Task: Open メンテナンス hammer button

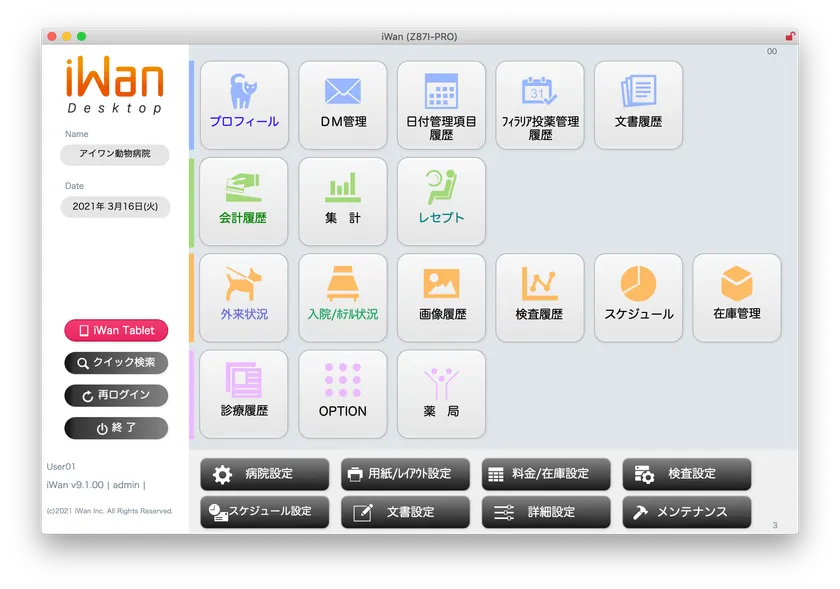Action: coord(687,512)
